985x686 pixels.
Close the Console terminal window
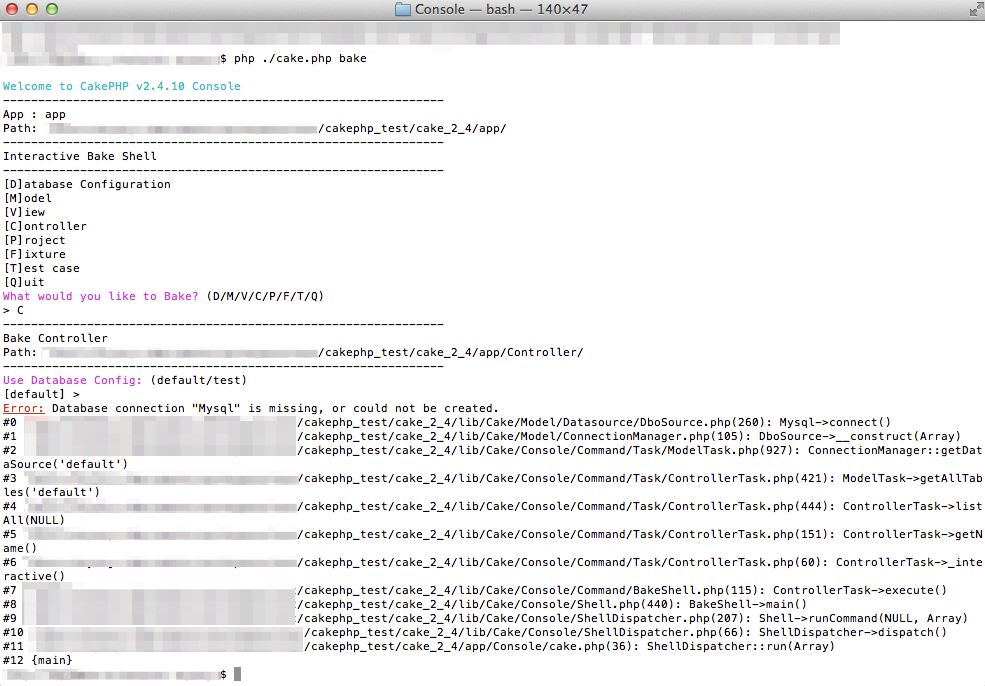pyautogui.click(x=12, y=9)
